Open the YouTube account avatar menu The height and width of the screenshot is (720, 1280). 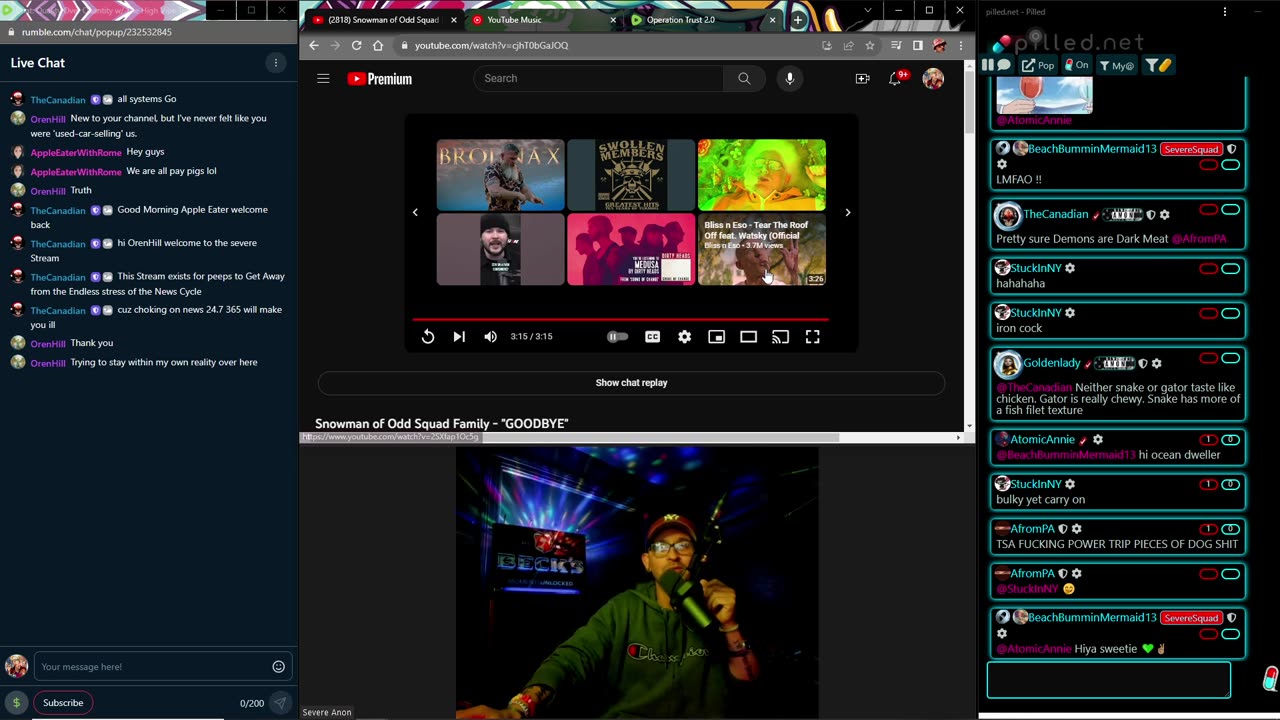point(933,79)
